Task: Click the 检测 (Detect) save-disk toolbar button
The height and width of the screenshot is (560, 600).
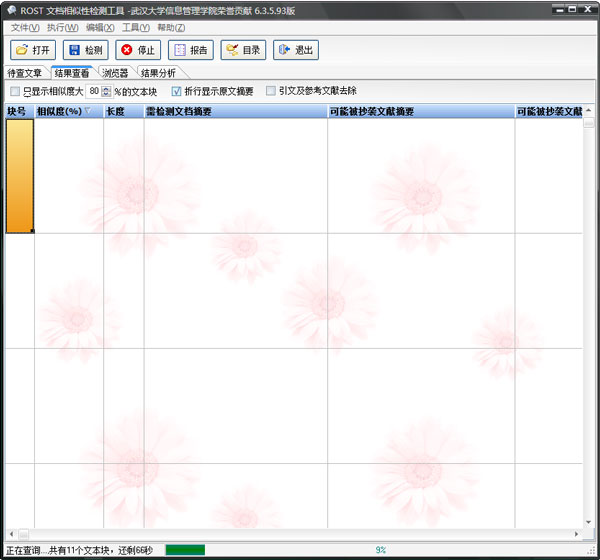Action: 85,50
